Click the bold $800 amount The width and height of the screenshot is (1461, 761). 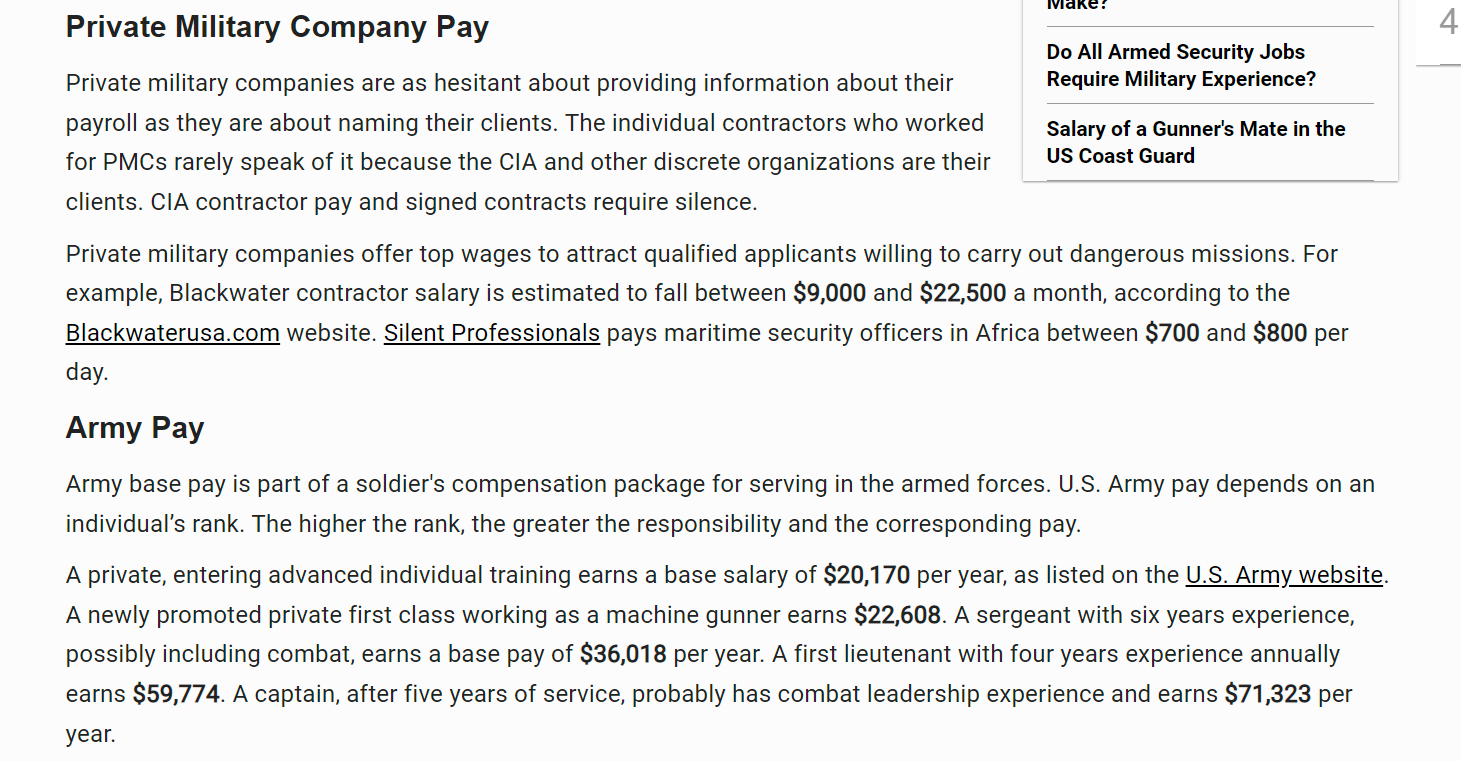click(1280, 333)
